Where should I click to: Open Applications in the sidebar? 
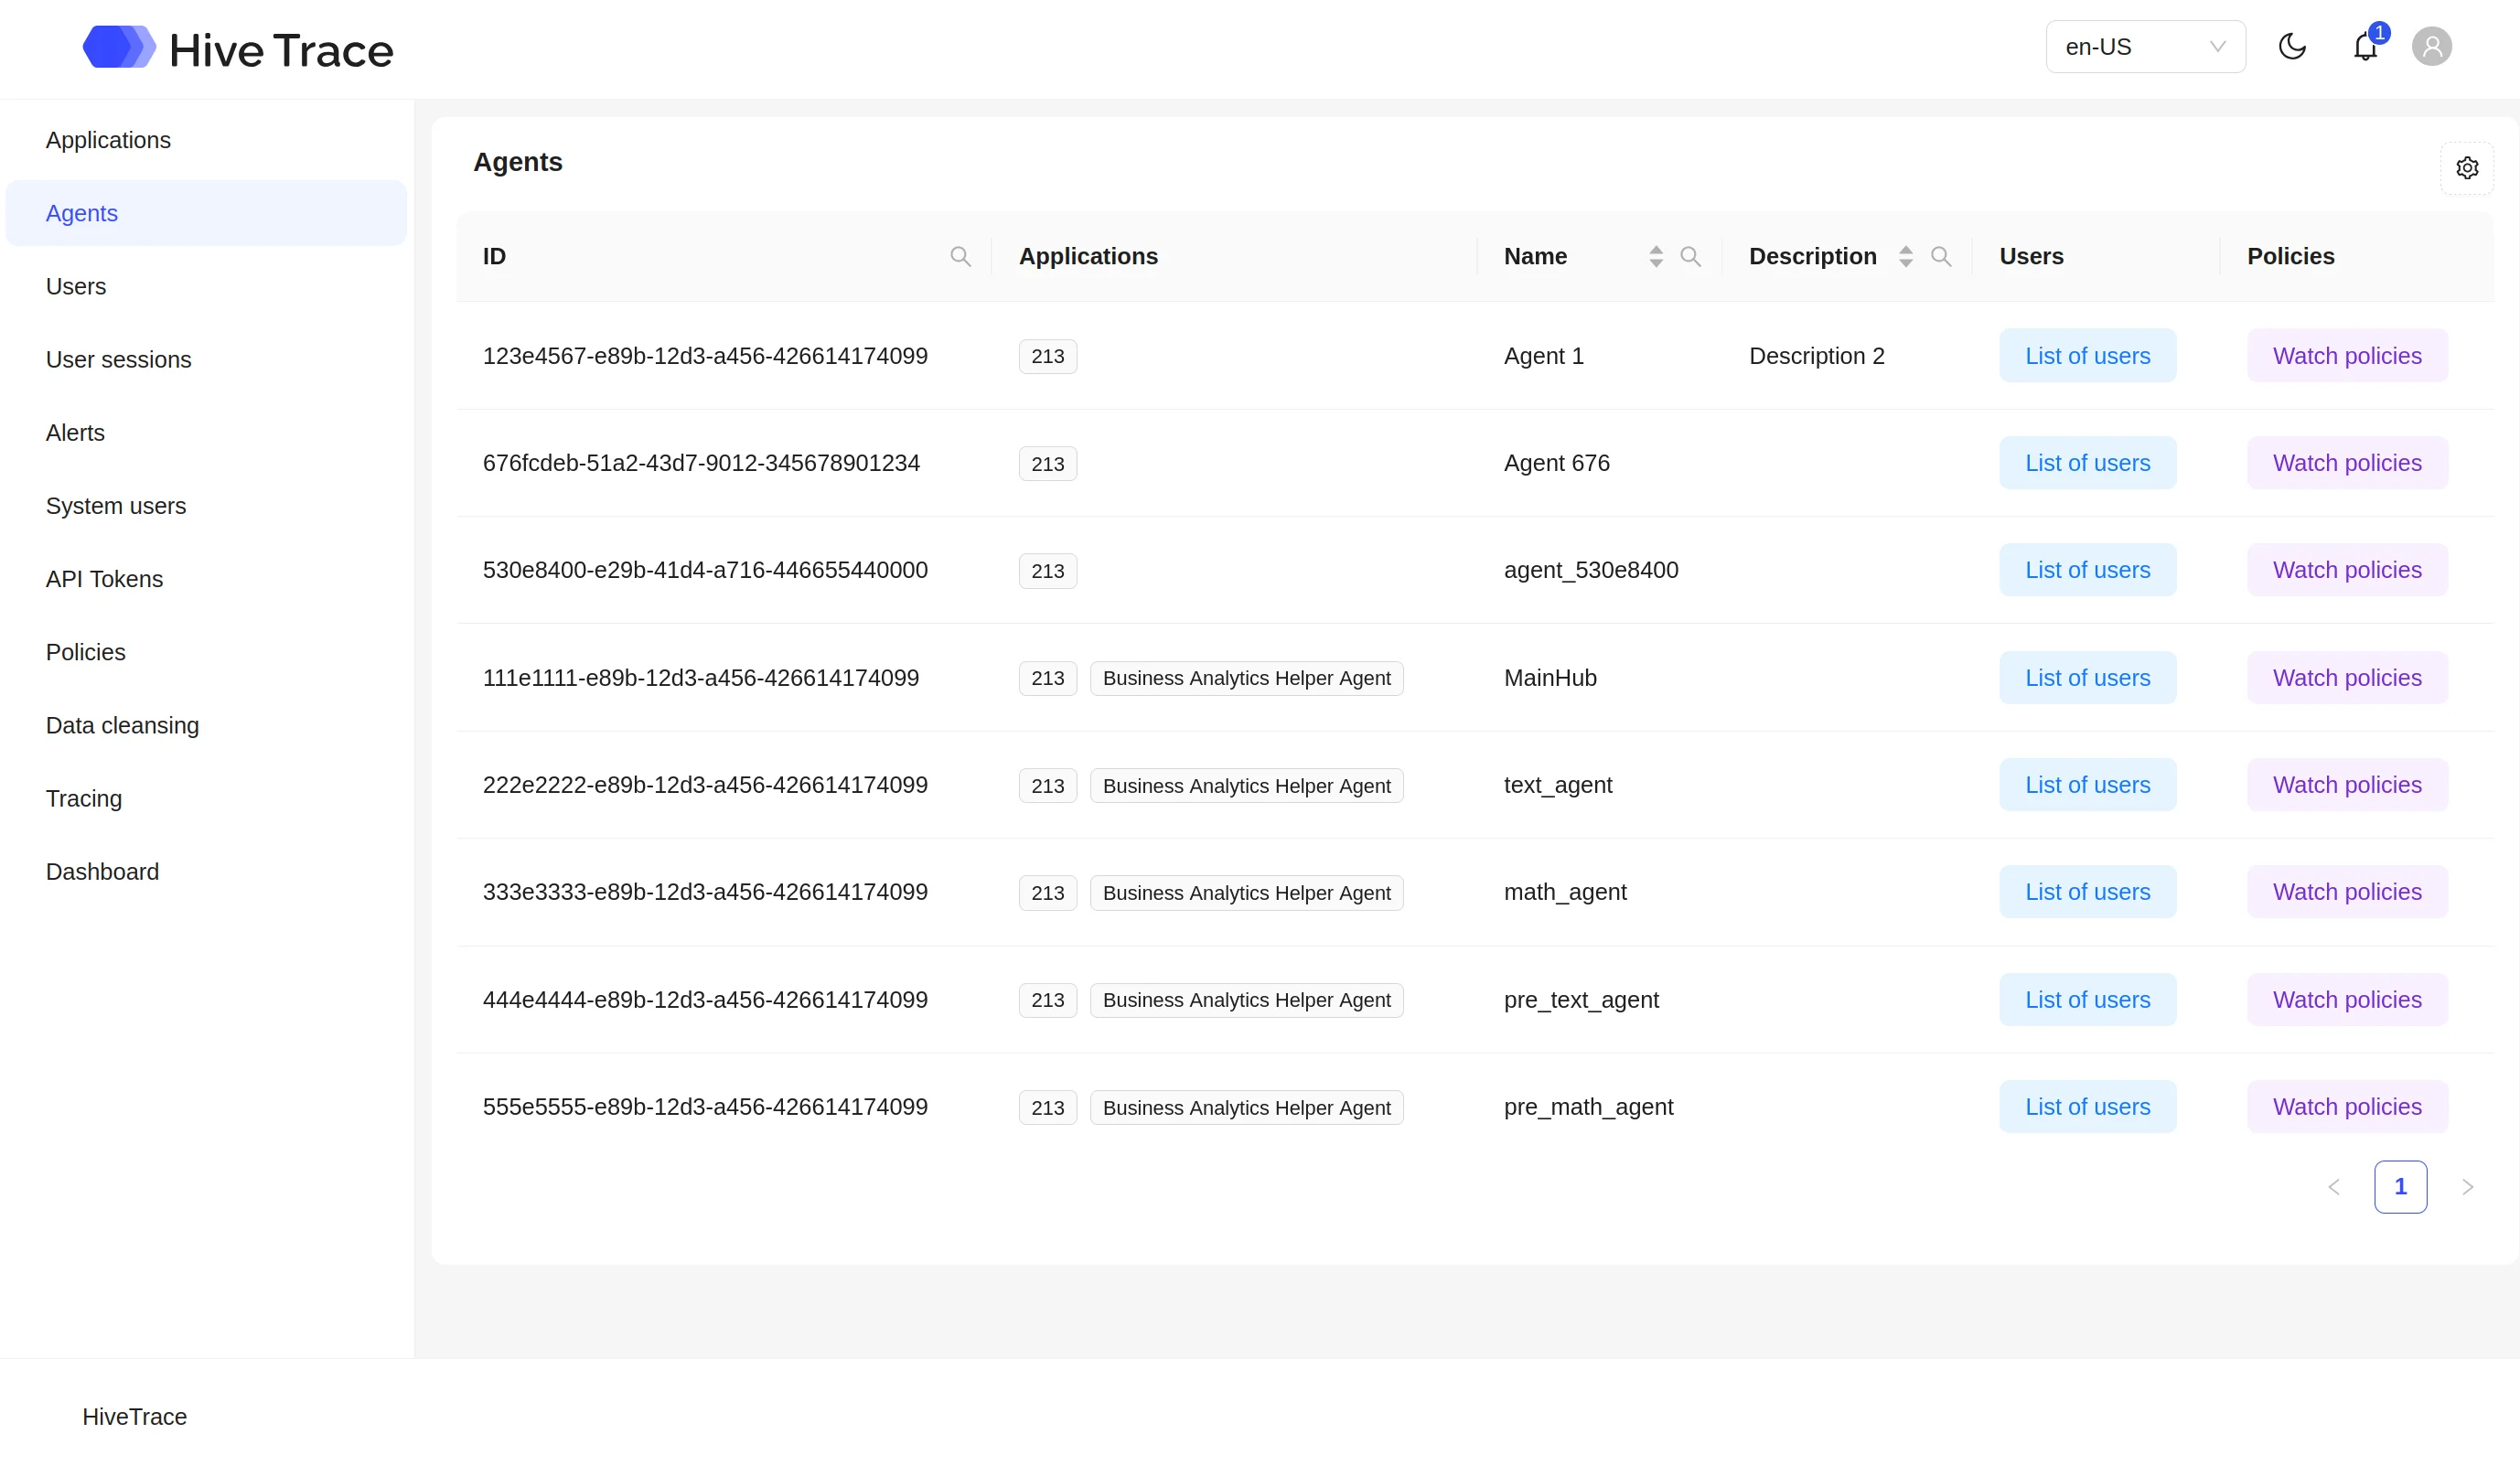(108, 140)
